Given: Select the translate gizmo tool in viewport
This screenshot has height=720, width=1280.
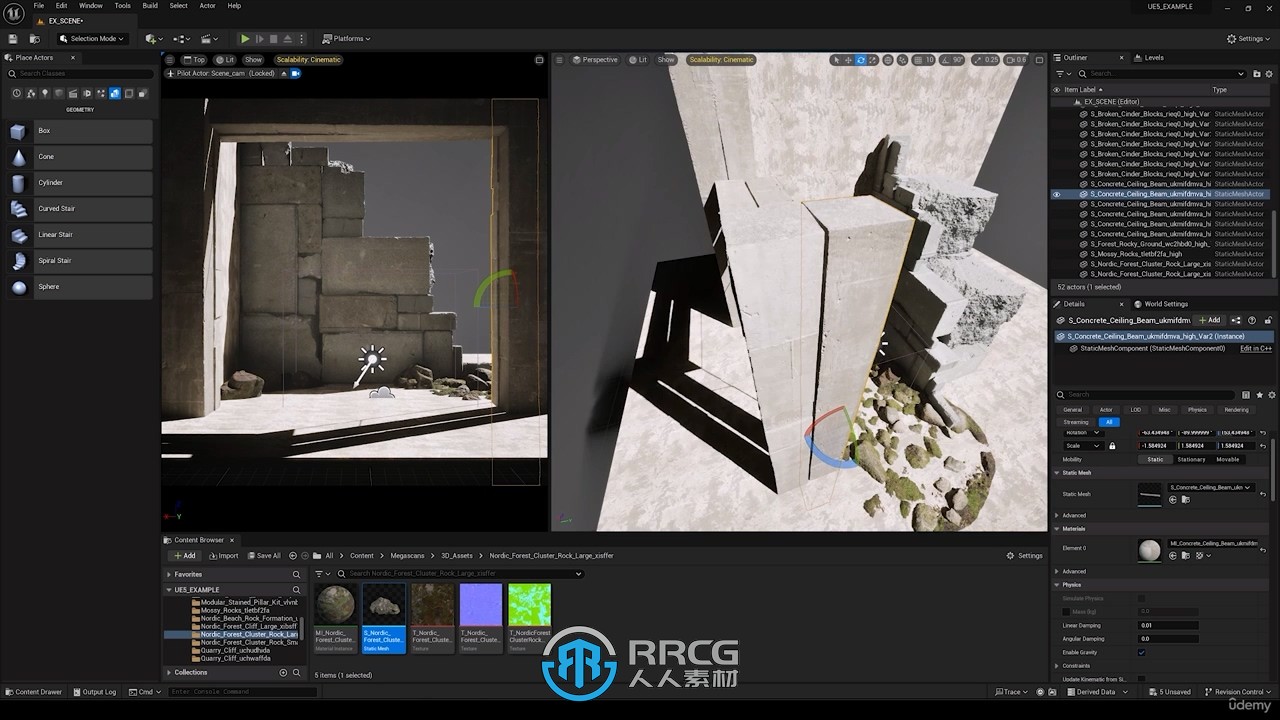Looking at the screenshot, I should (848, 60).
